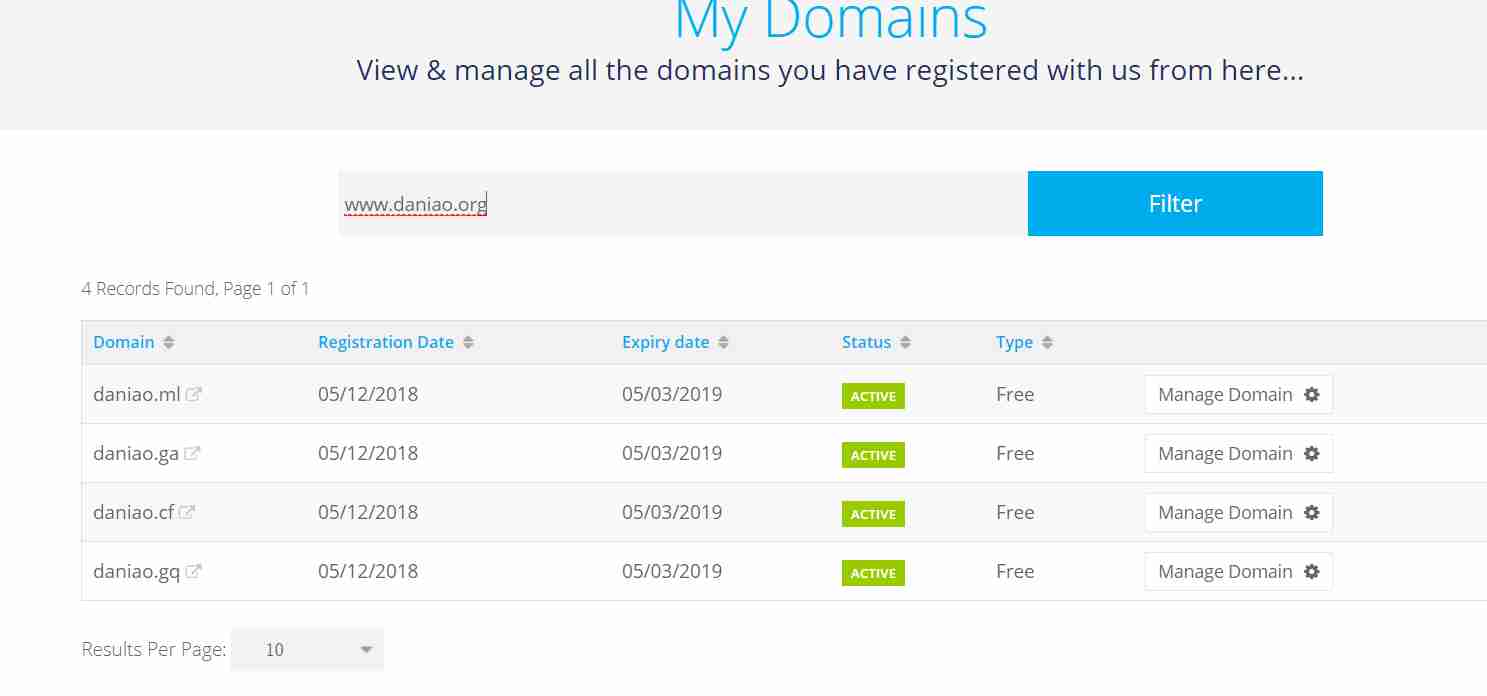This screenshot has height=696, width=1487.
Task: Sort arrows next to Domain header
Action: (169, 342)
